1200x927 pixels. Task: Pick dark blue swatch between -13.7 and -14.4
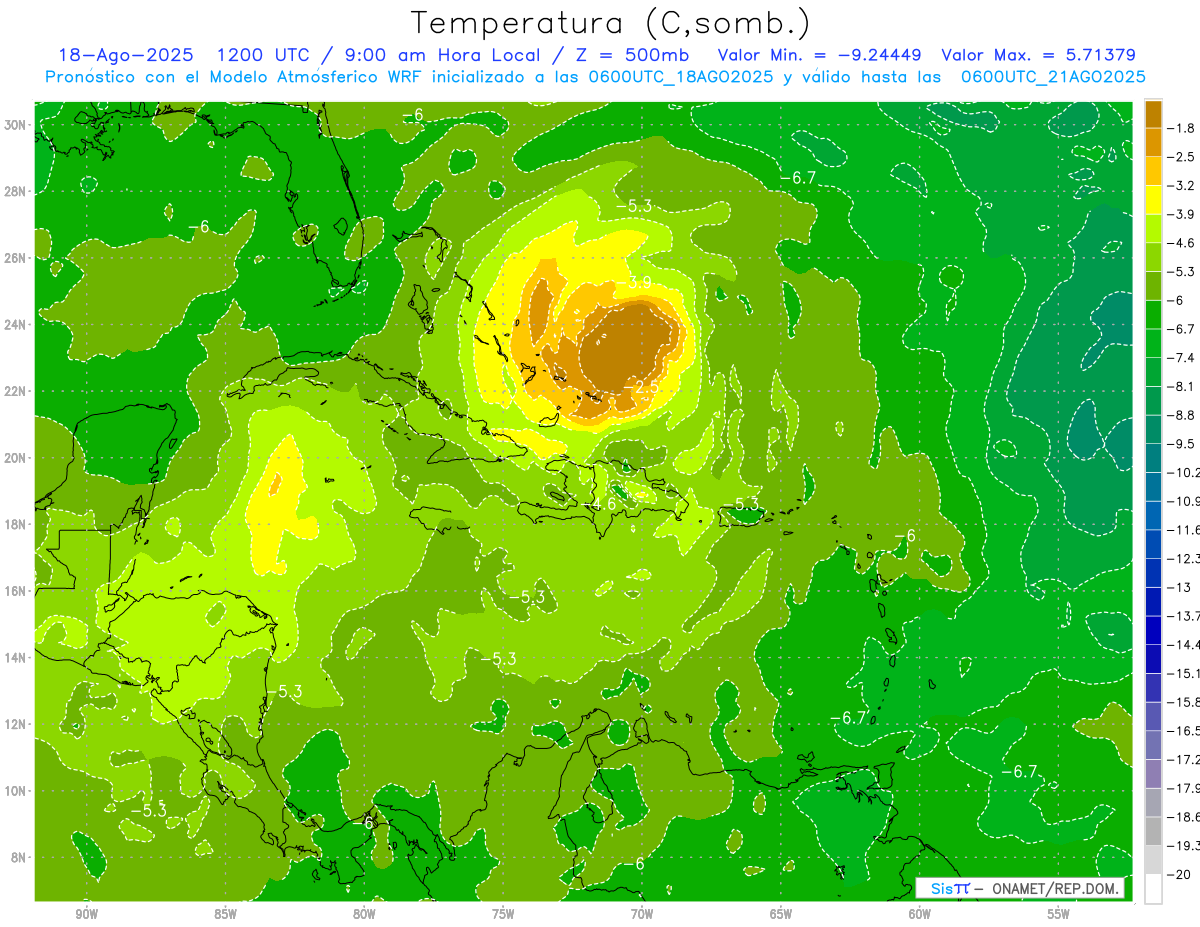(1153, 630)
